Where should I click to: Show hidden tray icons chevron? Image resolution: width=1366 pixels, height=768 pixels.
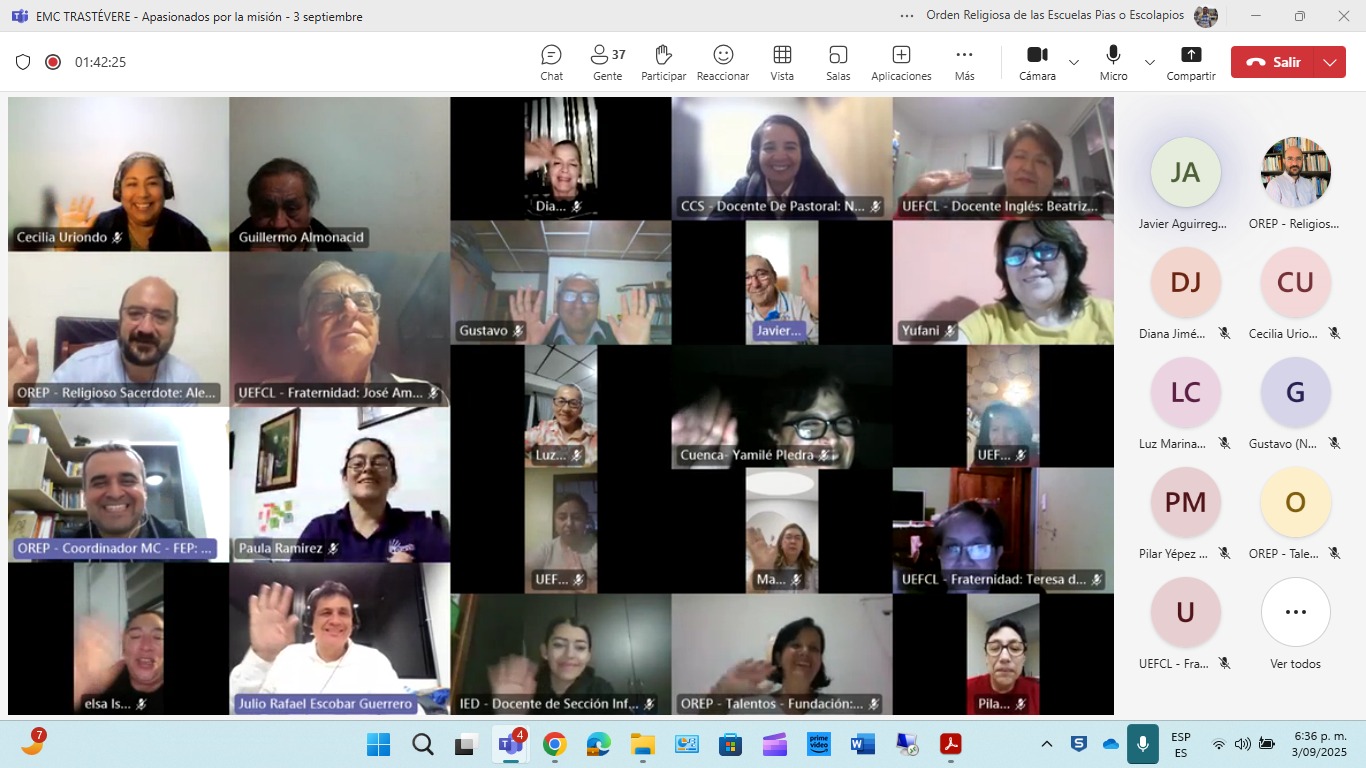tap(1047, 744)
